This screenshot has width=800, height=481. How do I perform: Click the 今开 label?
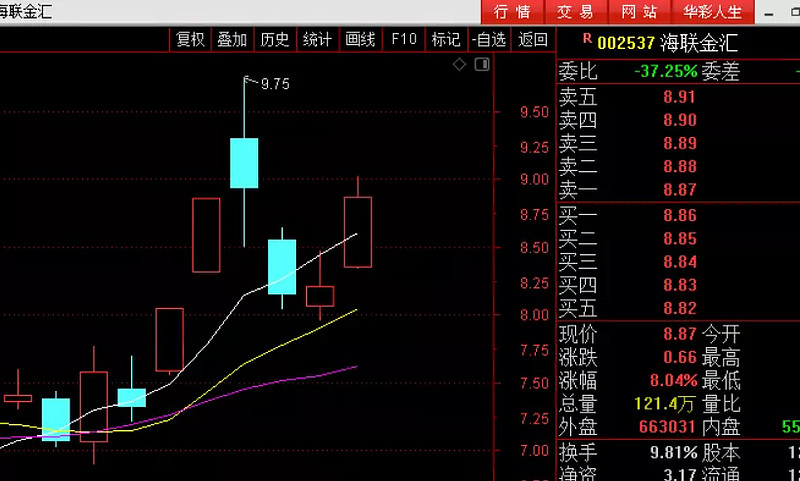coord(720,334)
